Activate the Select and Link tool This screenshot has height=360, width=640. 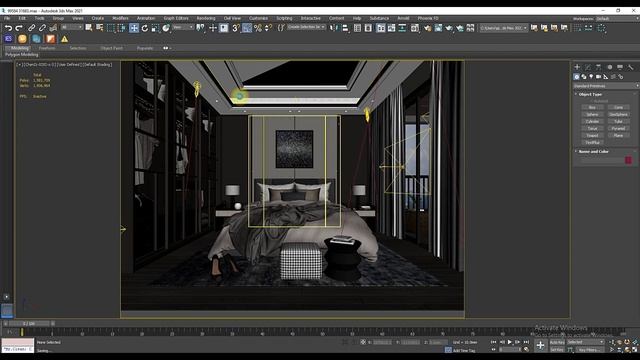[31, 28]
